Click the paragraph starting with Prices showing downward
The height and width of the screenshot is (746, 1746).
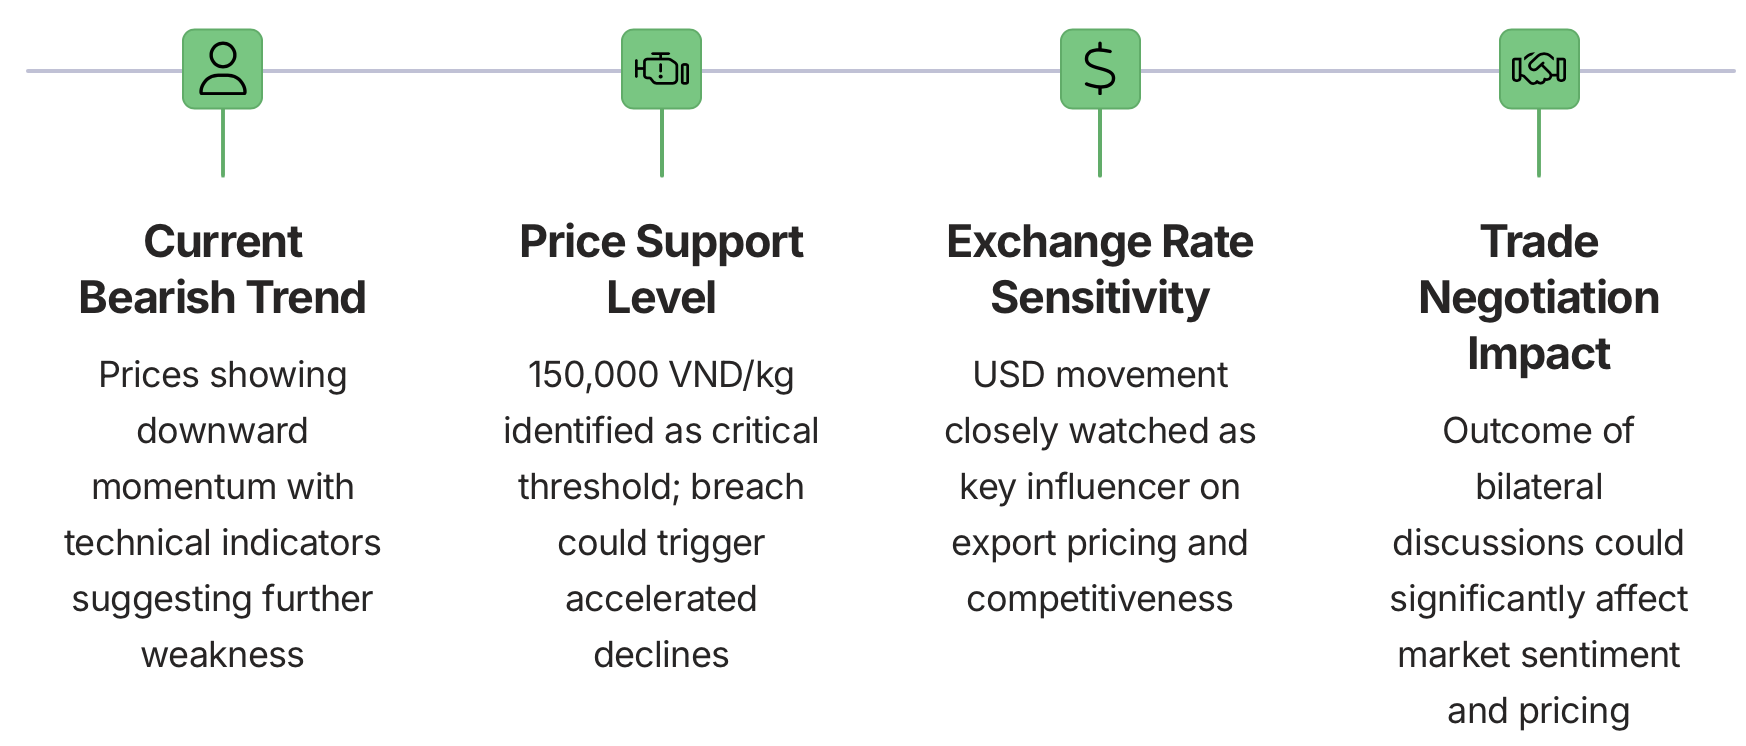222,514
